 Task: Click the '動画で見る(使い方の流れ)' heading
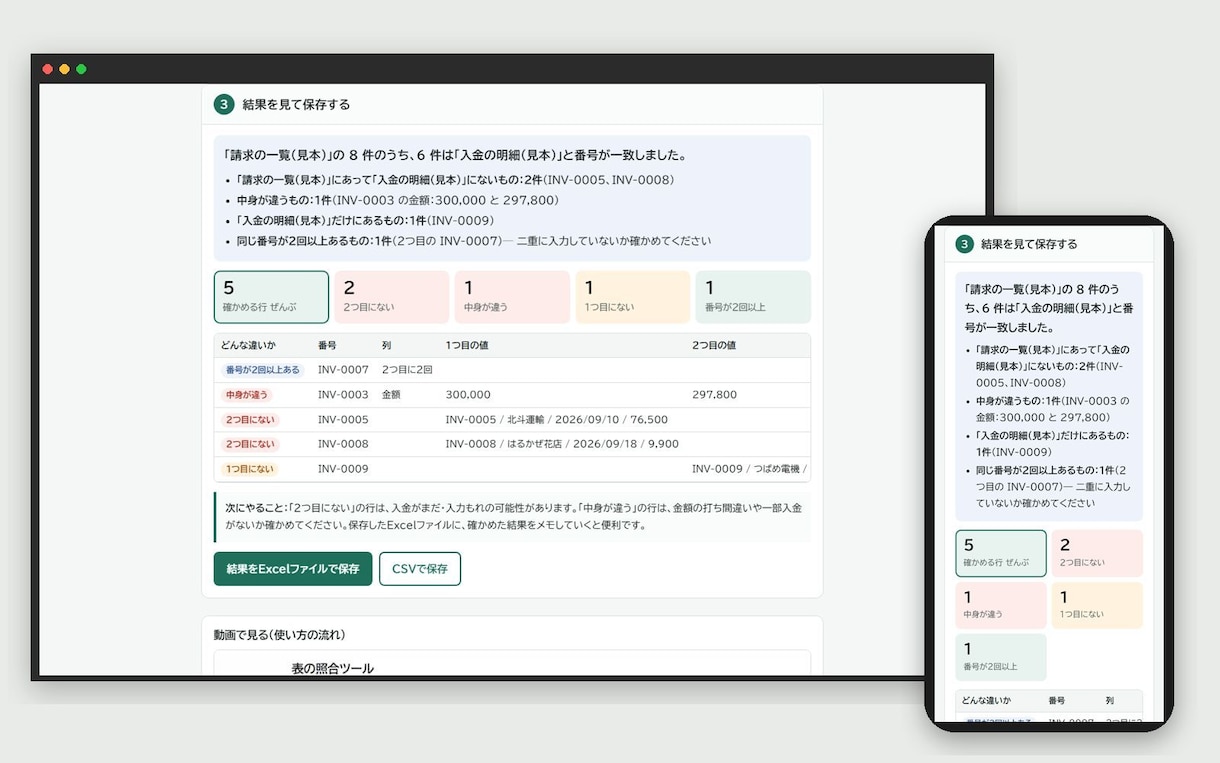[280, 635]
